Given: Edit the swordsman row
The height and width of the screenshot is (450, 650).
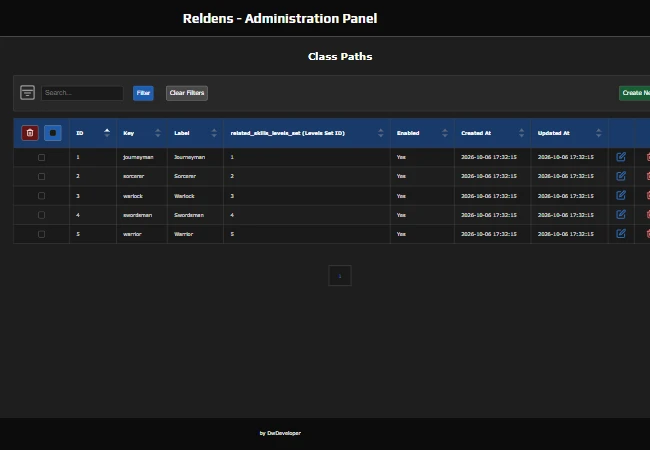Looking at the screenshot, I should point(621,214).
